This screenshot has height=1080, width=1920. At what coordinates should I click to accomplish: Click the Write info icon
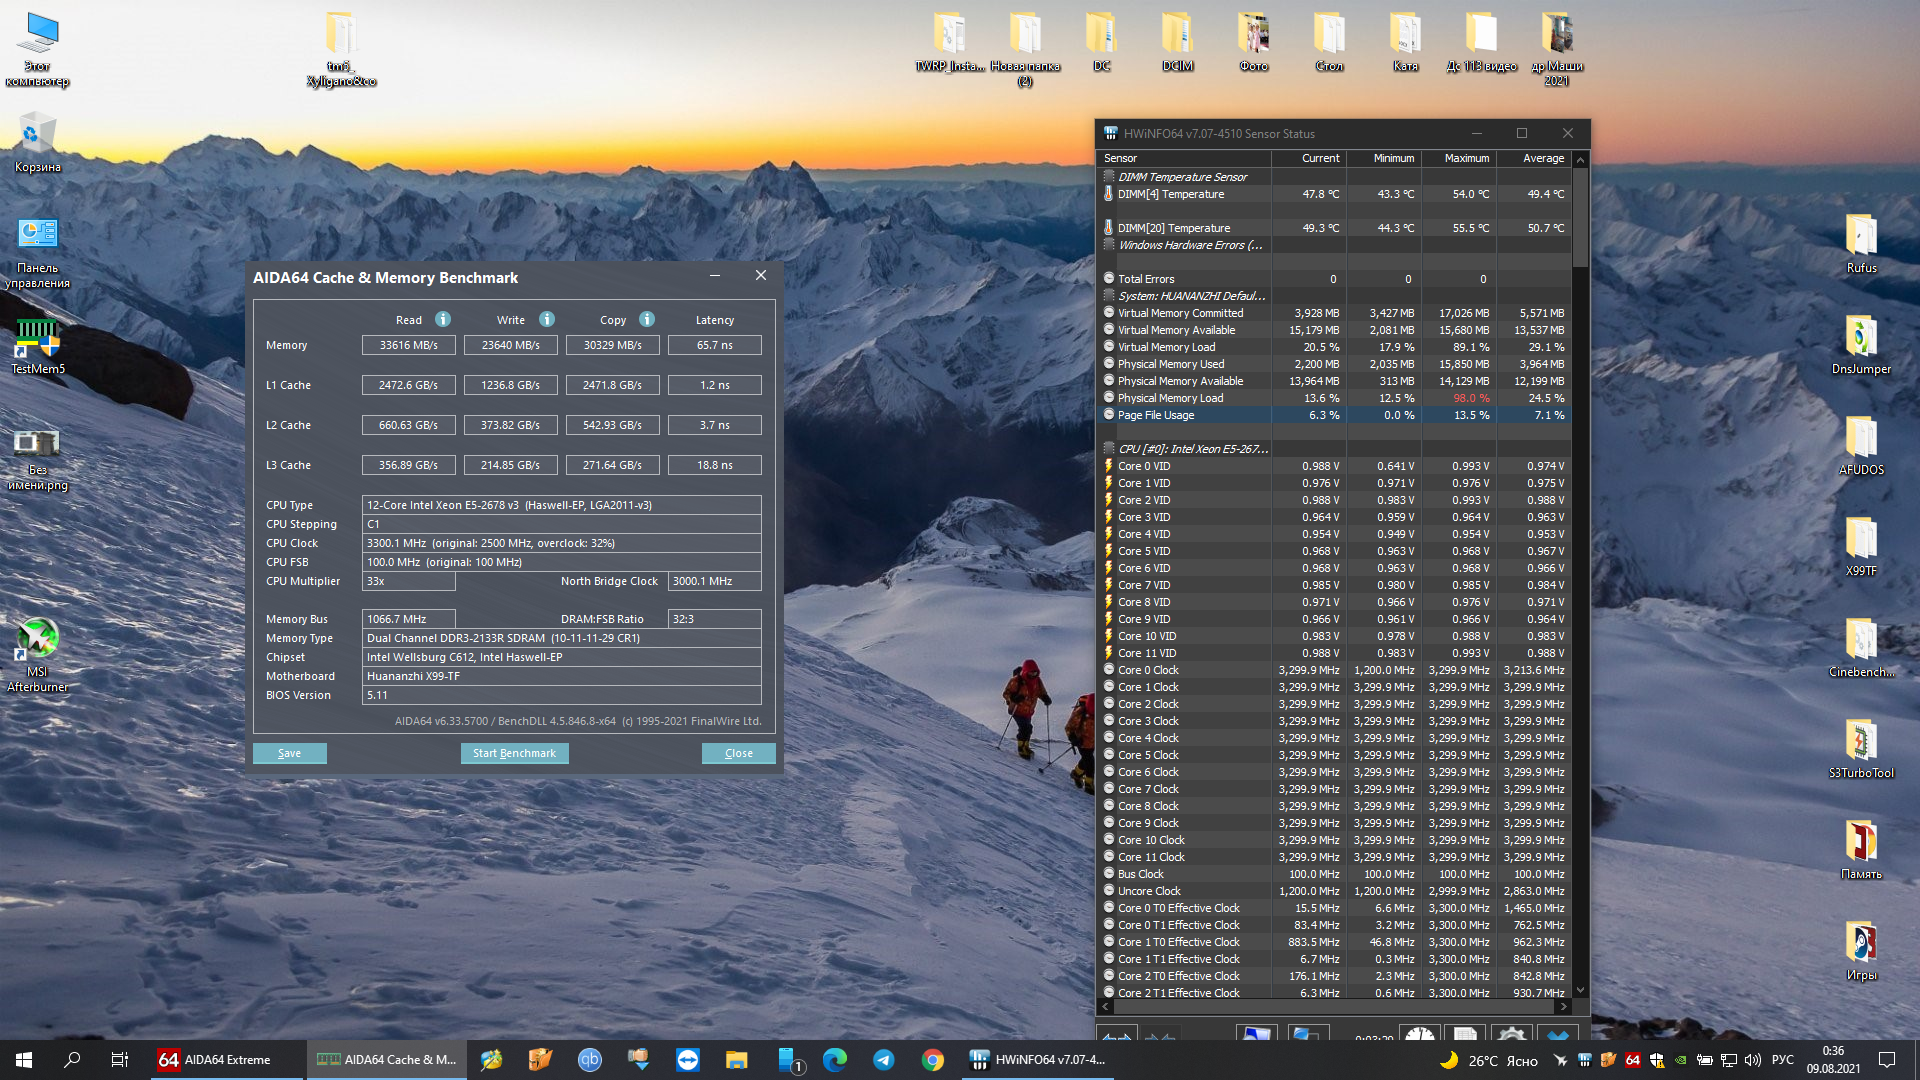[547, 319]
